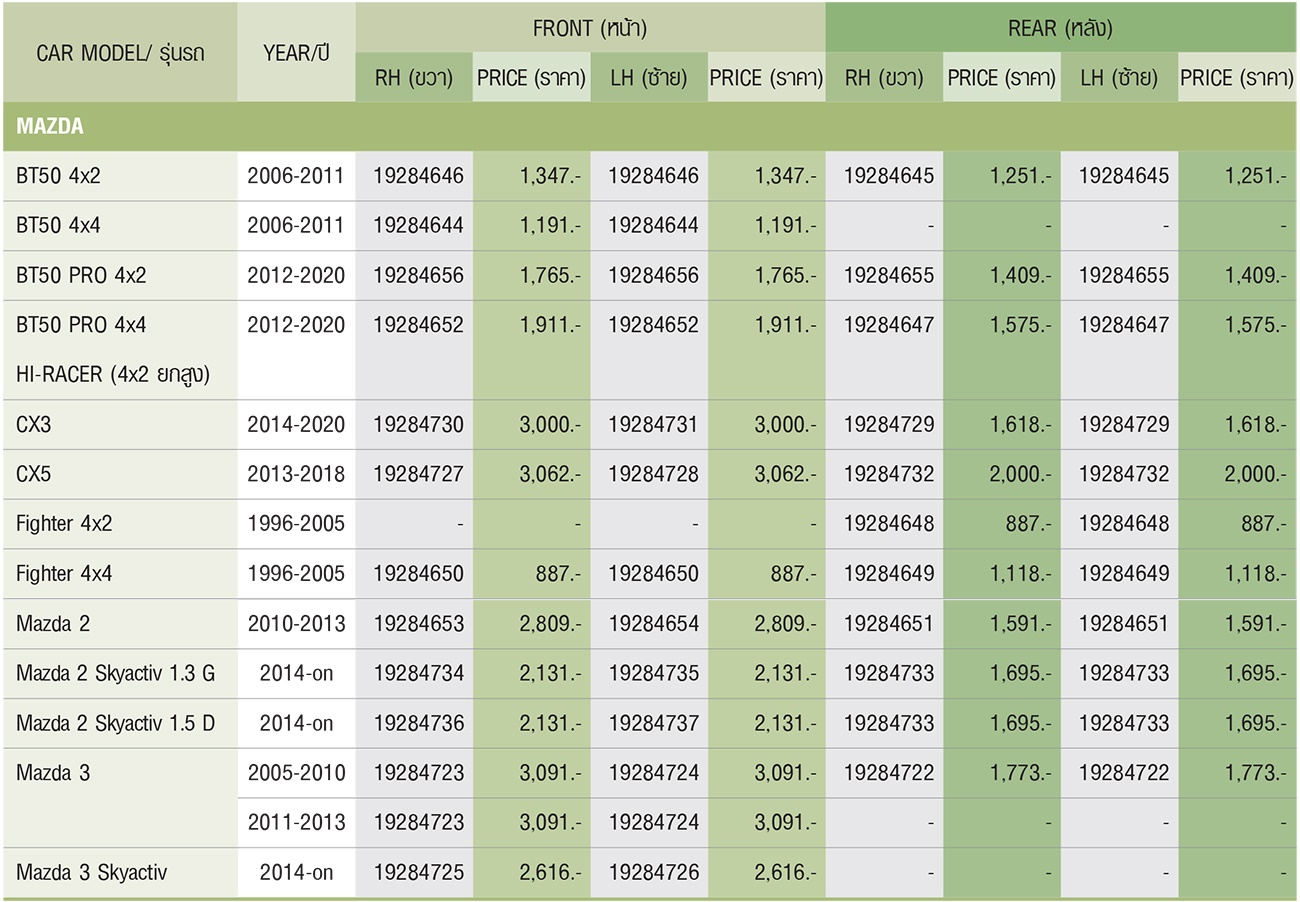The height and width of the screenshot is (902, 1300).
Task: Select front RH part number 19284725
Action: [x=419, y=873]
